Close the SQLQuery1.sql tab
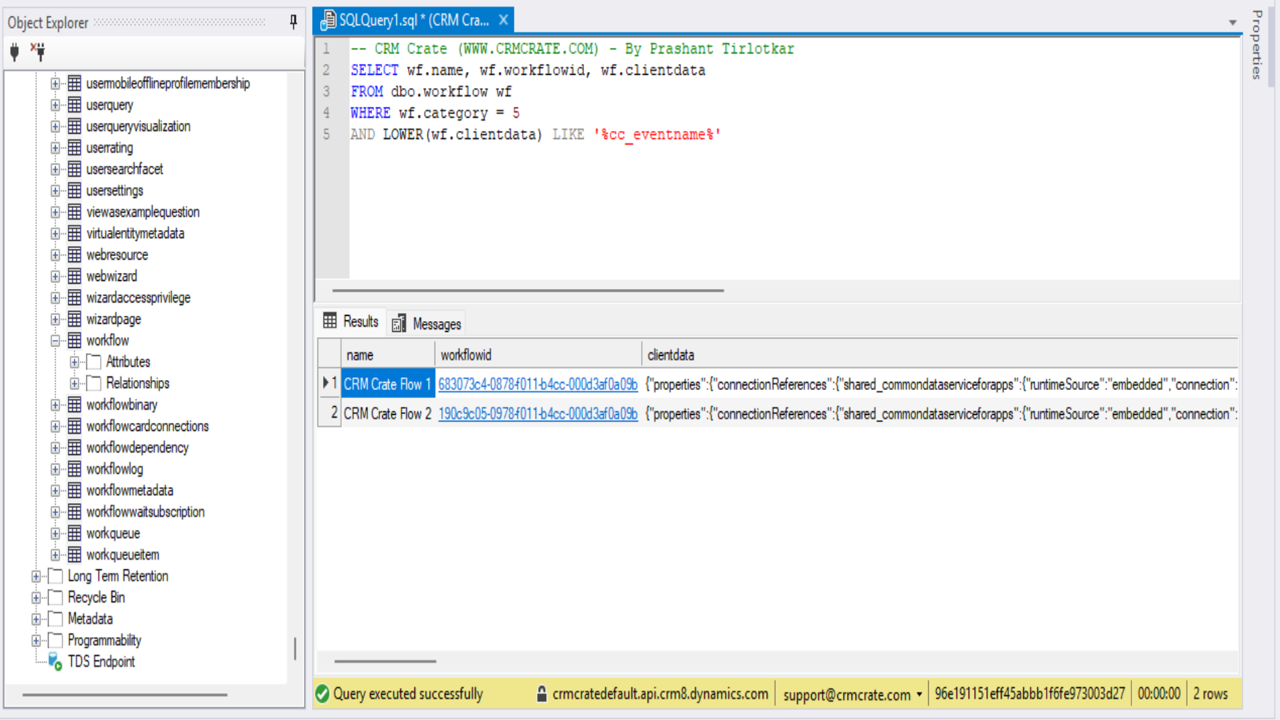This screenshot has height=720, width=1280. tap(503, 19)
